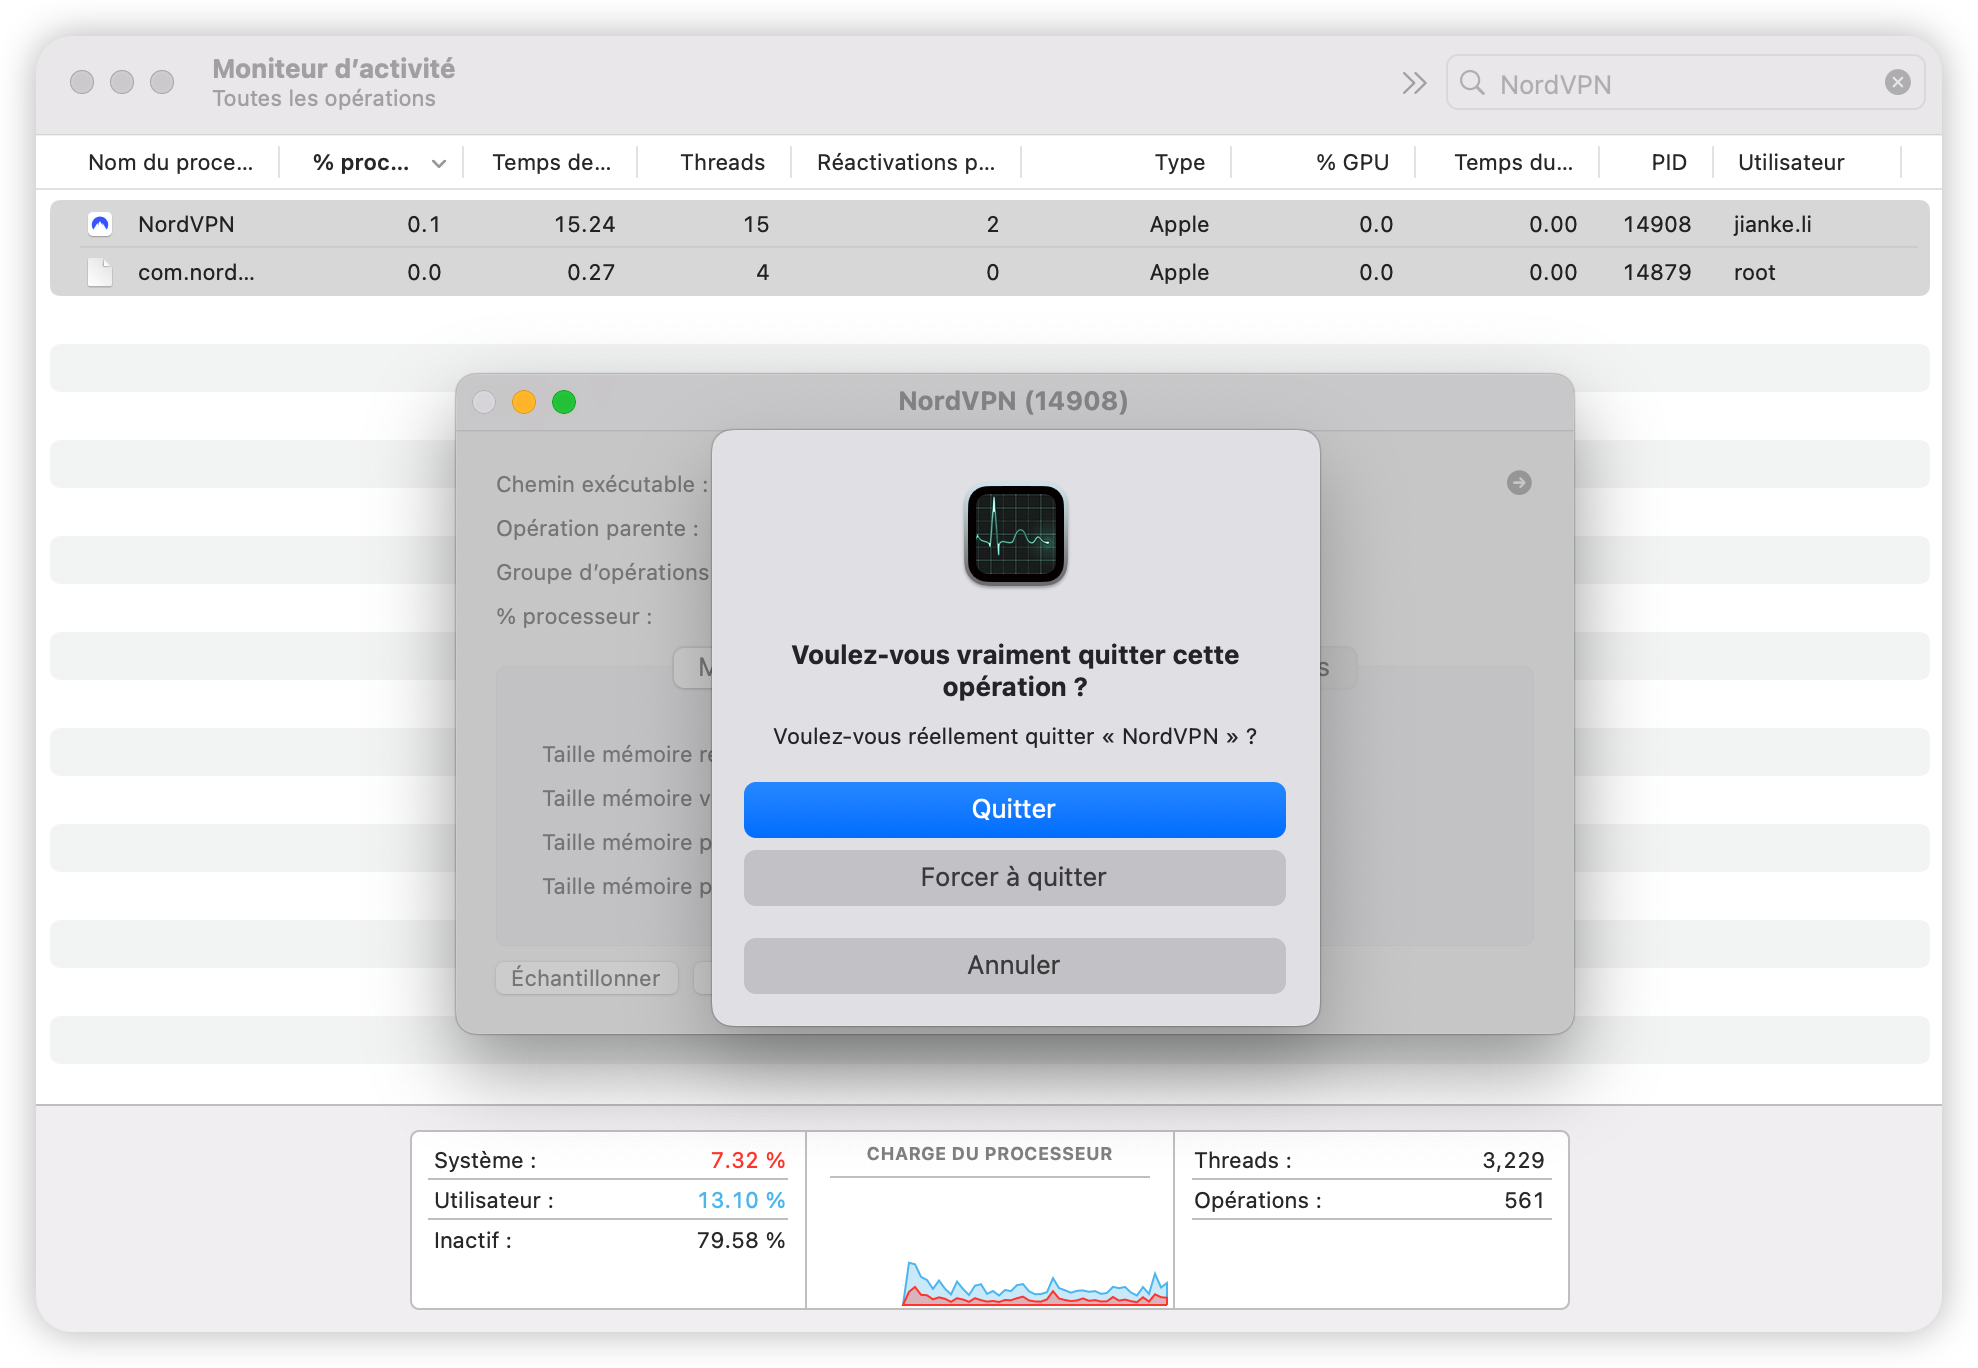1978x1368 pixels.
Task: Minimize the NordVPN (14908) window
Action: (524, 402)
